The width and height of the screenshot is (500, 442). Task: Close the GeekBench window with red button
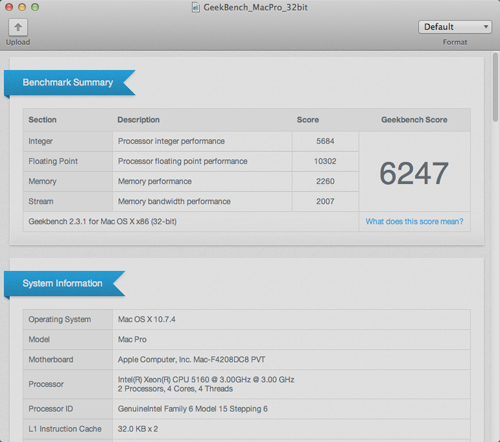(x=9, y=7)
